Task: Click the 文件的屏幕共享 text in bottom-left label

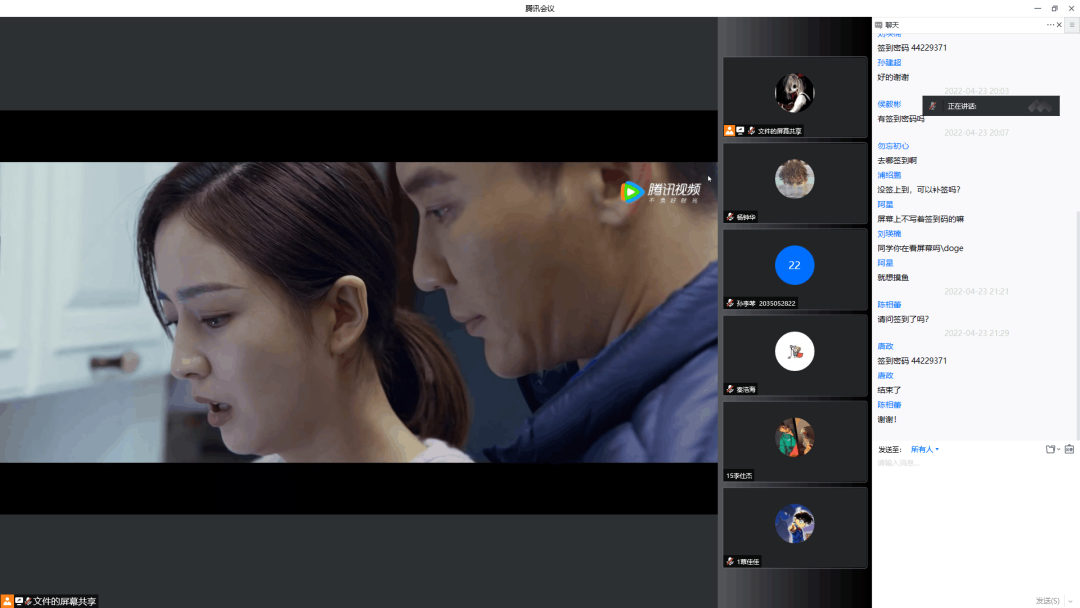Action: [x=65, y=601]
